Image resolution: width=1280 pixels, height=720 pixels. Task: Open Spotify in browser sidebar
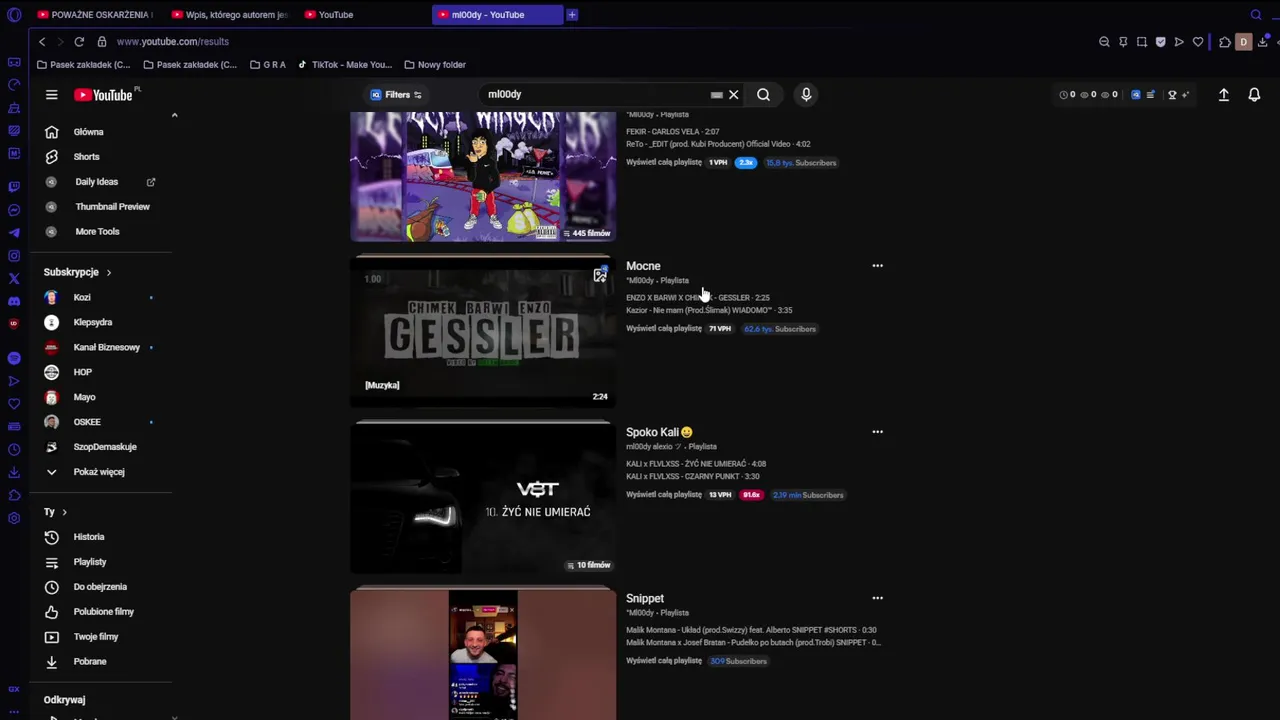pos(14,358)
